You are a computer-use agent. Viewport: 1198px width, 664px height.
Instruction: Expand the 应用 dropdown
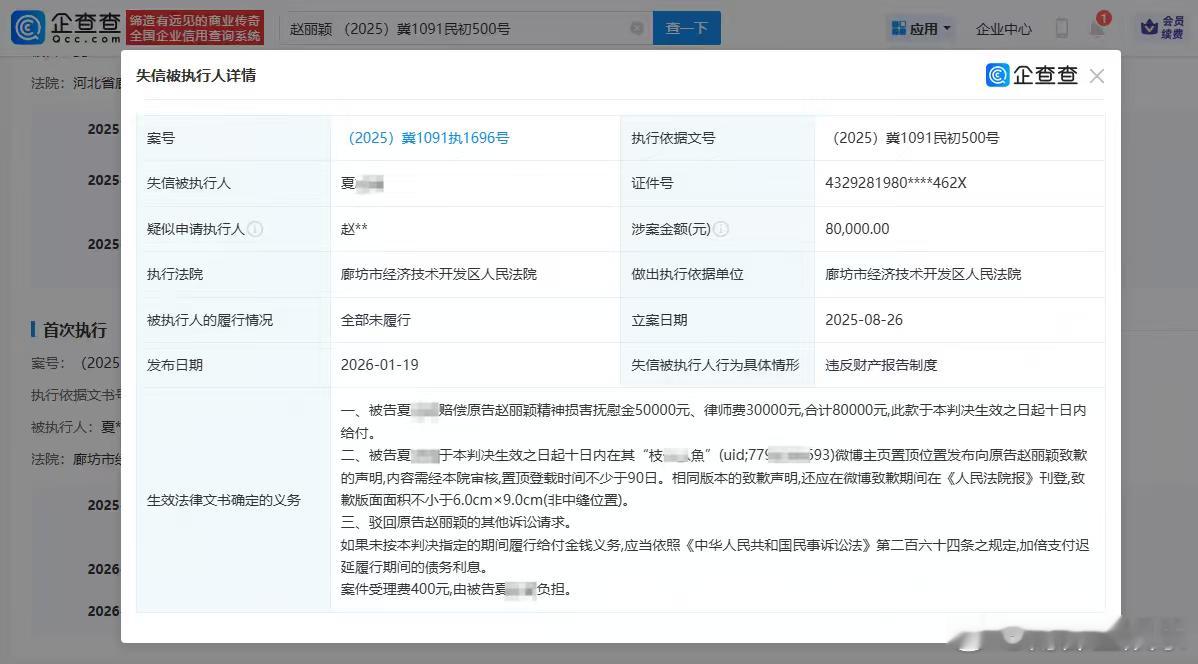point(921,28)
